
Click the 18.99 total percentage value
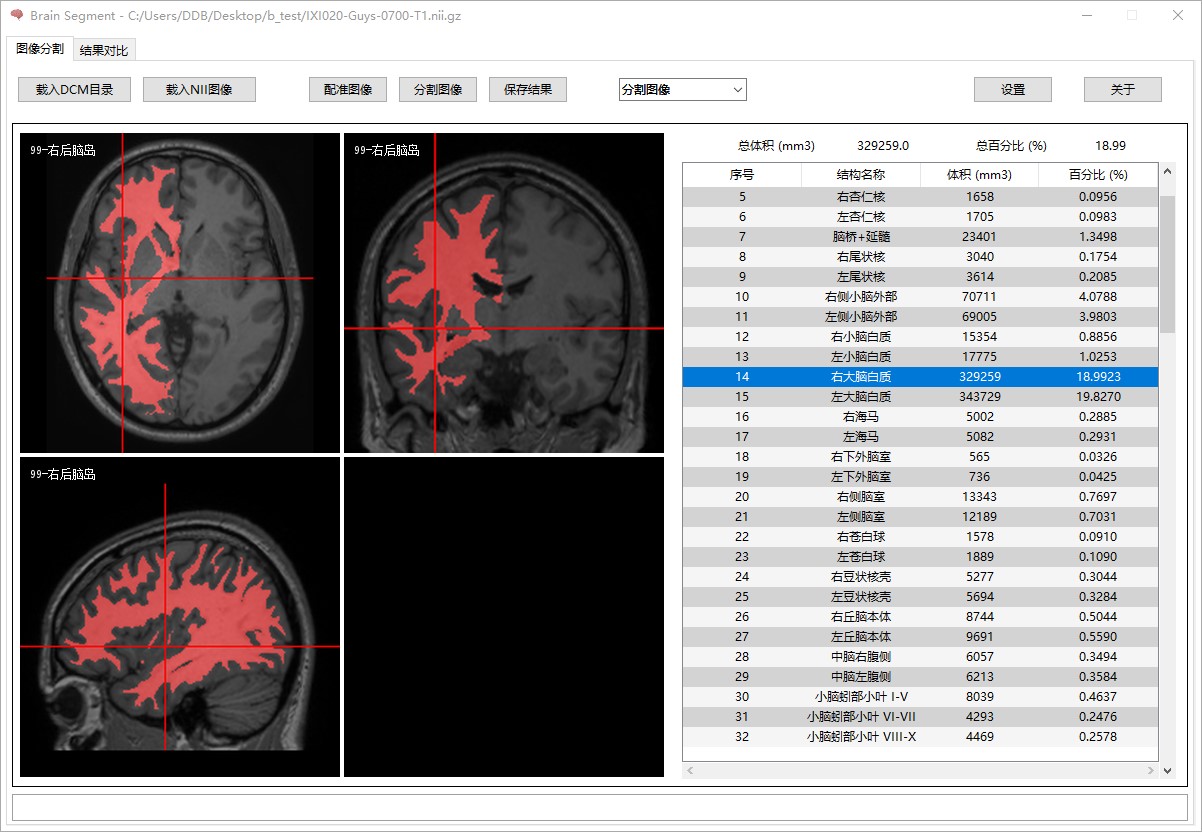[1110, 146]
